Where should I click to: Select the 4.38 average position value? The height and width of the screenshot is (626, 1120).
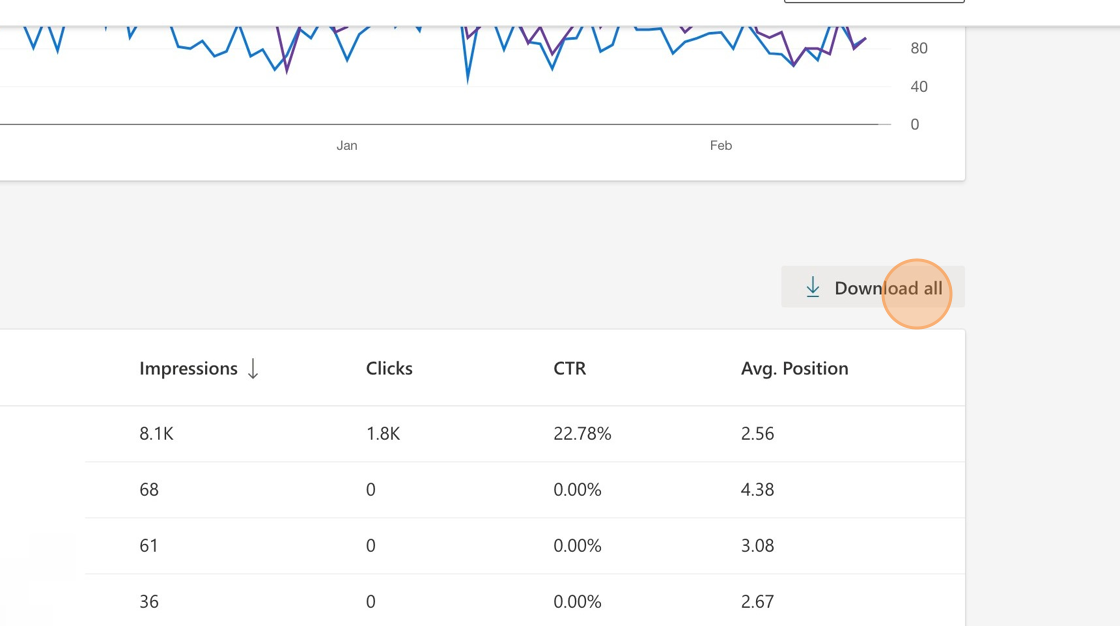(x=757, y=490)
